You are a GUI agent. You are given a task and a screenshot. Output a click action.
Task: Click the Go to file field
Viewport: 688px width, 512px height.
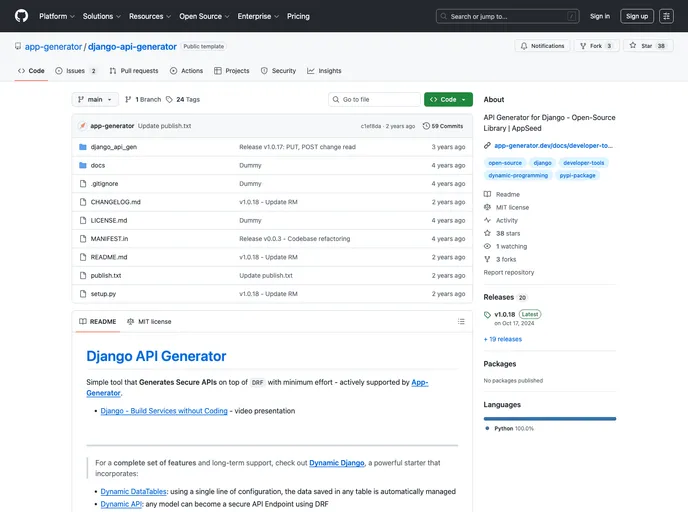[374, 100]
